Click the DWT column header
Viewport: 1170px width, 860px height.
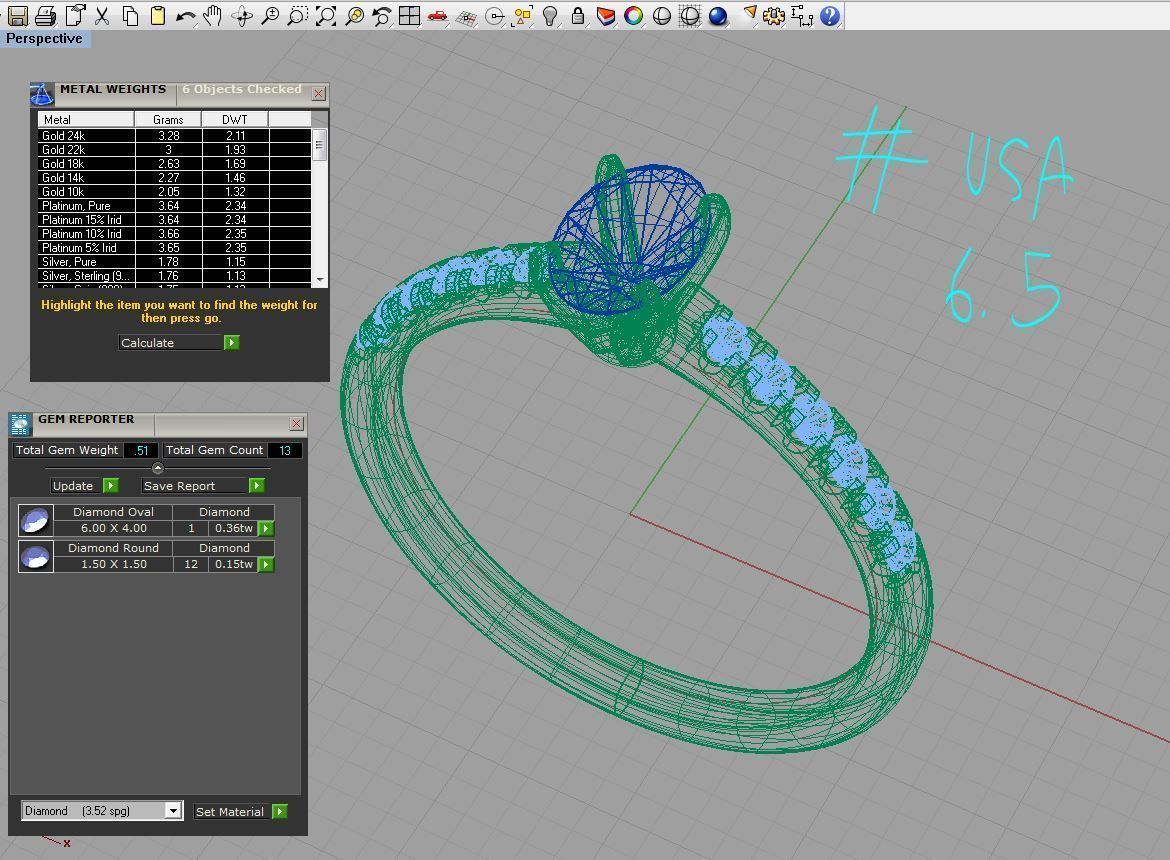coord(234,119)
